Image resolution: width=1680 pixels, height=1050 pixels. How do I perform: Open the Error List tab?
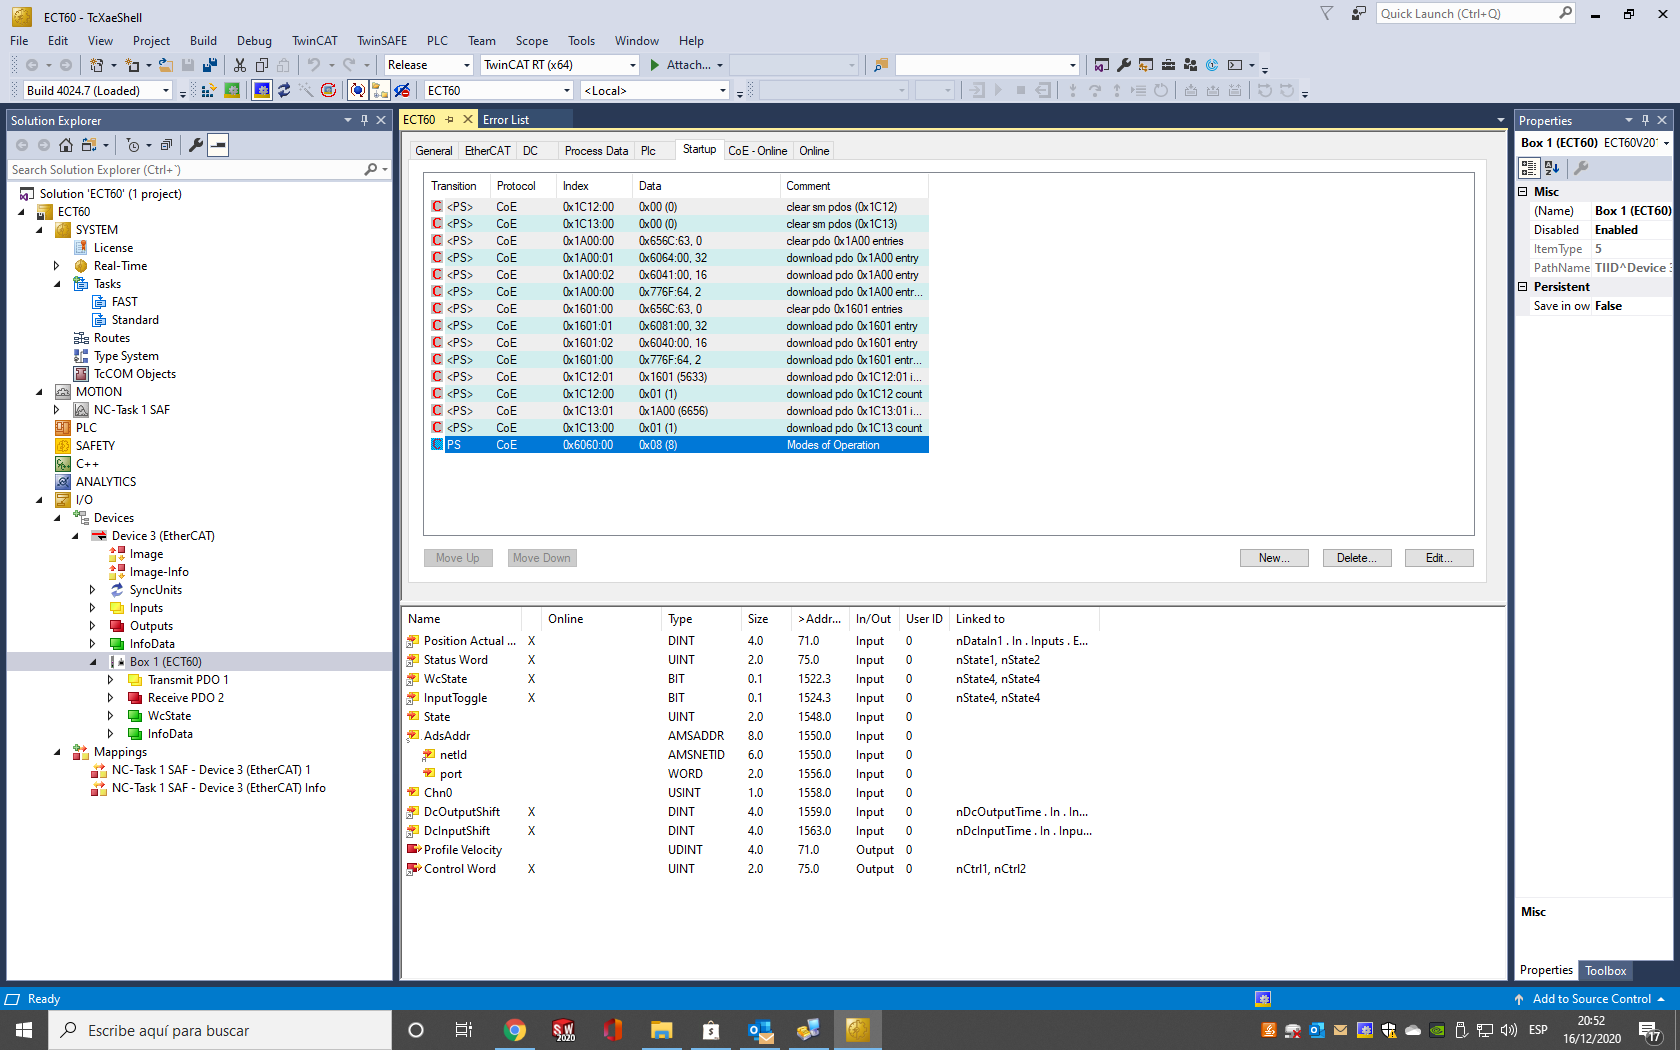506,120
